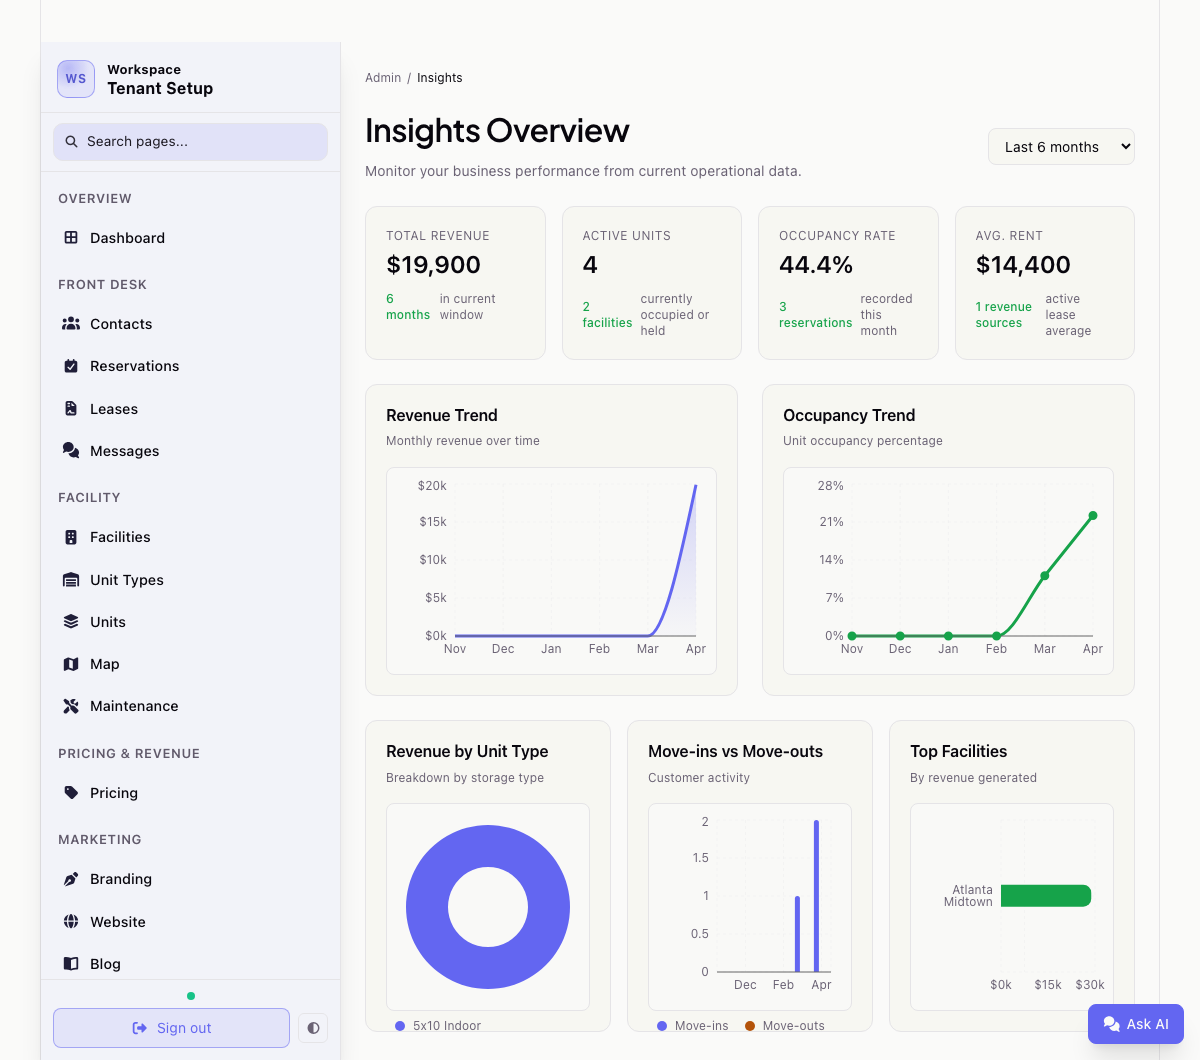Click the WS workspace logo badge
The image size is (1200, 1060).
76,79
